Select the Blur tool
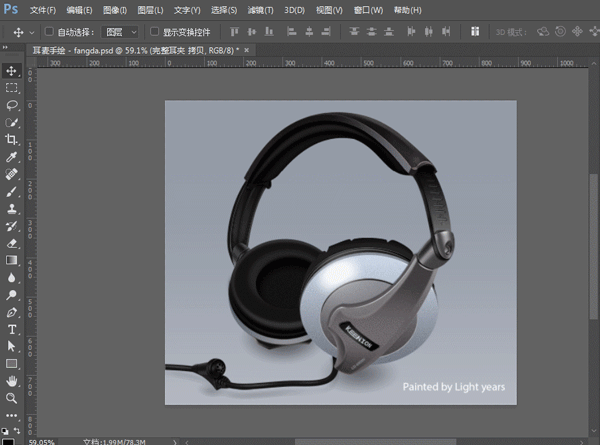This screenshot has height=445, width=600. pos(11,278)
